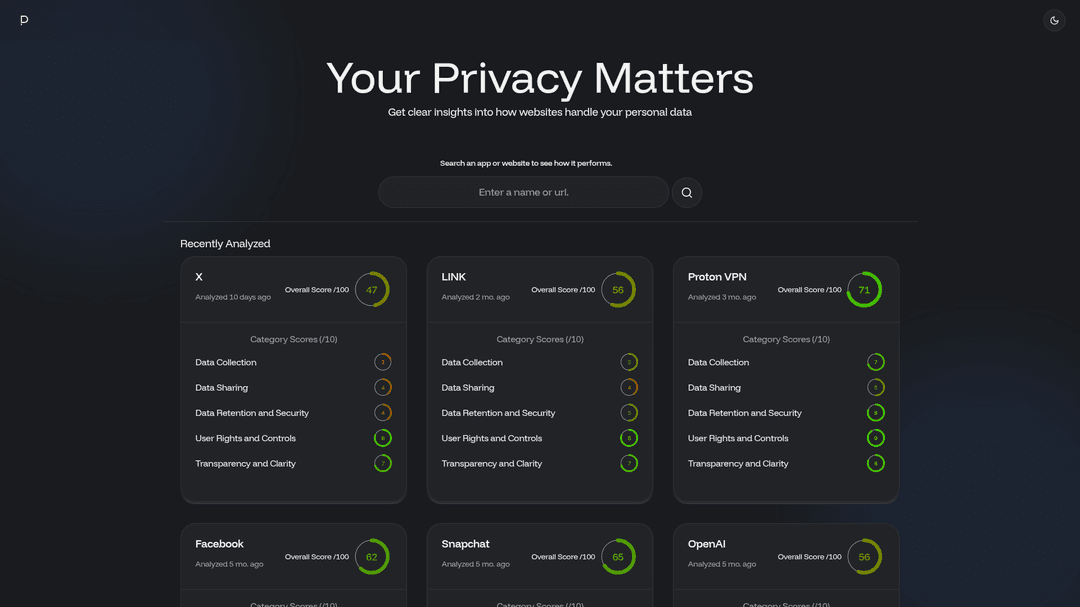Image resolution: width=1080 pixels, height=607 pixels.
Task: Click Proton VPN overall score ring 71
Action: (x=864, y=289)
